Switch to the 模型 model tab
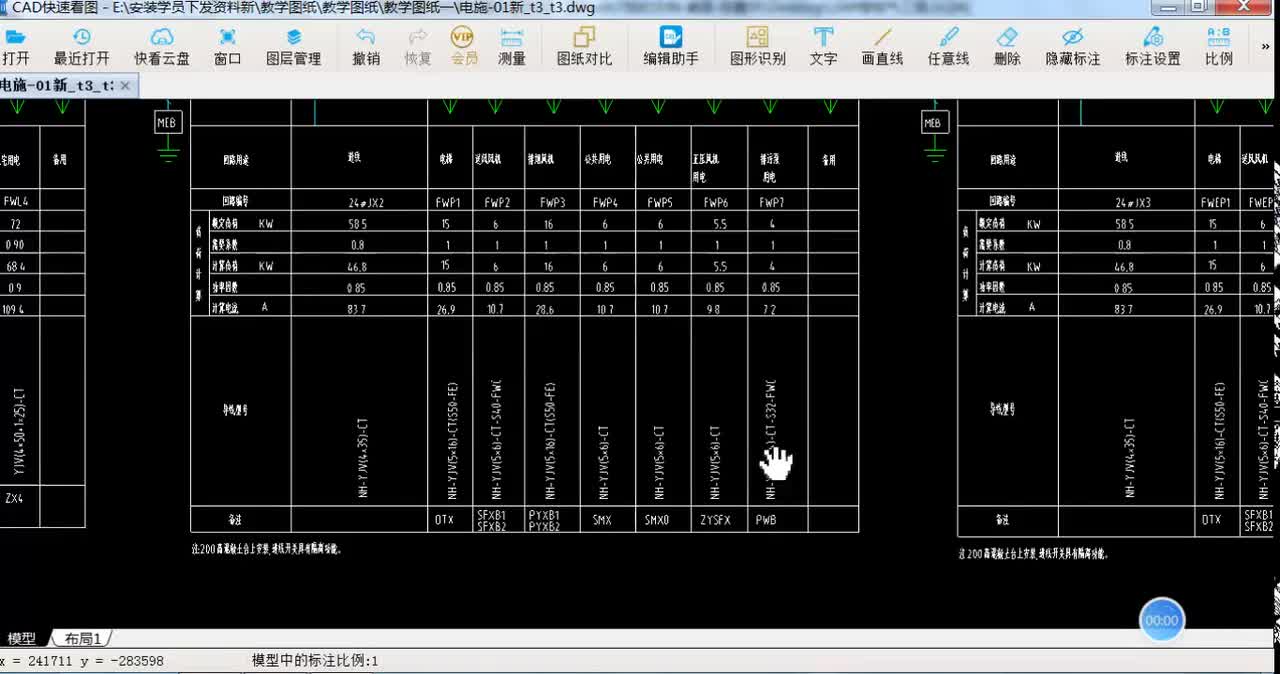Viewport: 1280px width, 674px height. (22, 638)
